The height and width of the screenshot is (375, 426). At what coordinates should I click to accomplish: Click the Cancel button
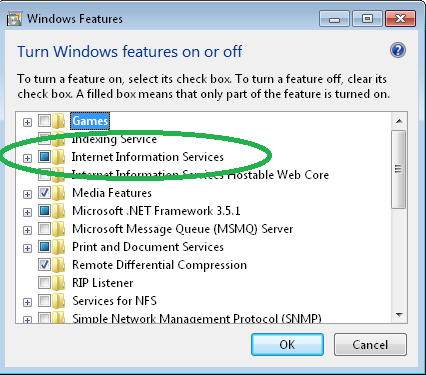pos(370,344)
